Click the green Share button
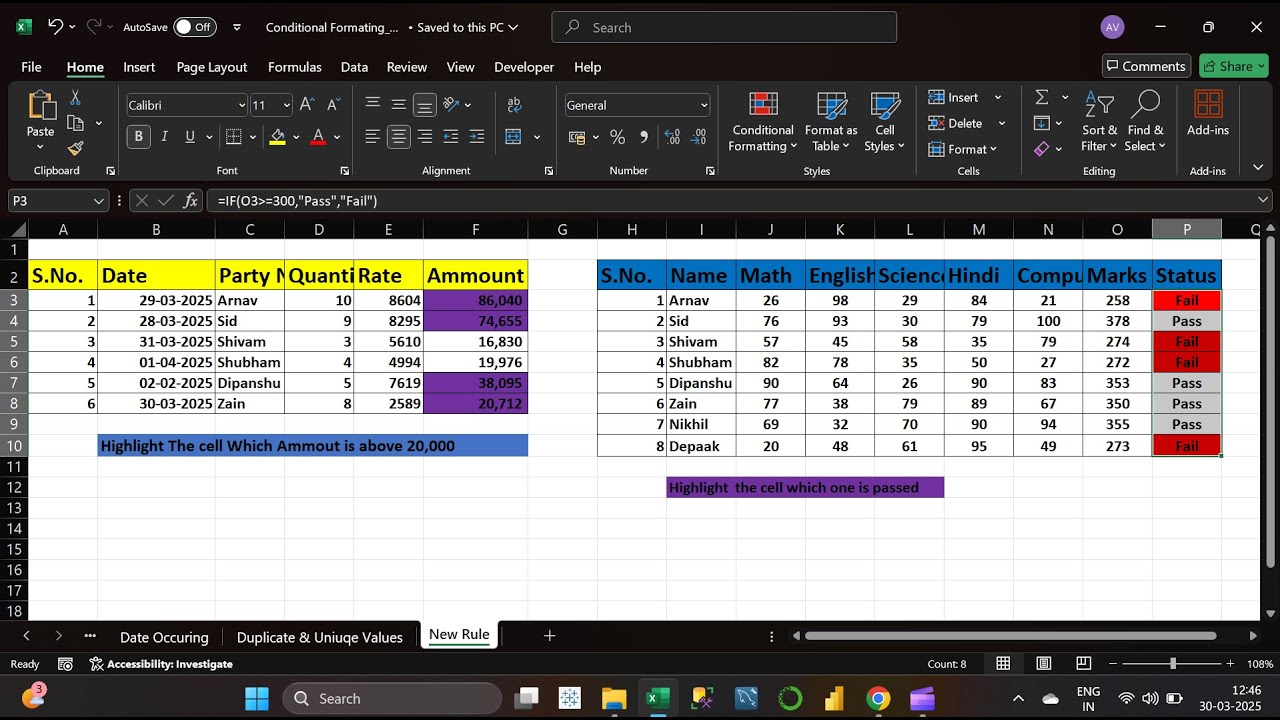Screen dimensions: 1280x720 pos(1233,66)
